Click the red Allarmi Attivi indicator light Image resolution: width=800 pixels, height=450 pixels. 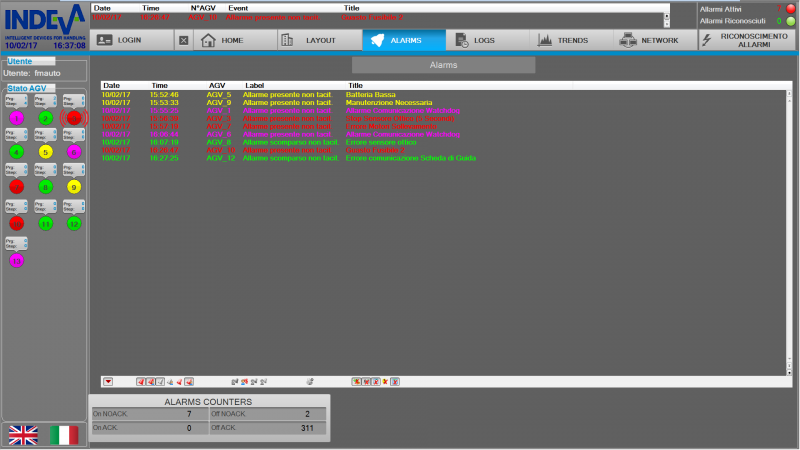coord(791,9)
